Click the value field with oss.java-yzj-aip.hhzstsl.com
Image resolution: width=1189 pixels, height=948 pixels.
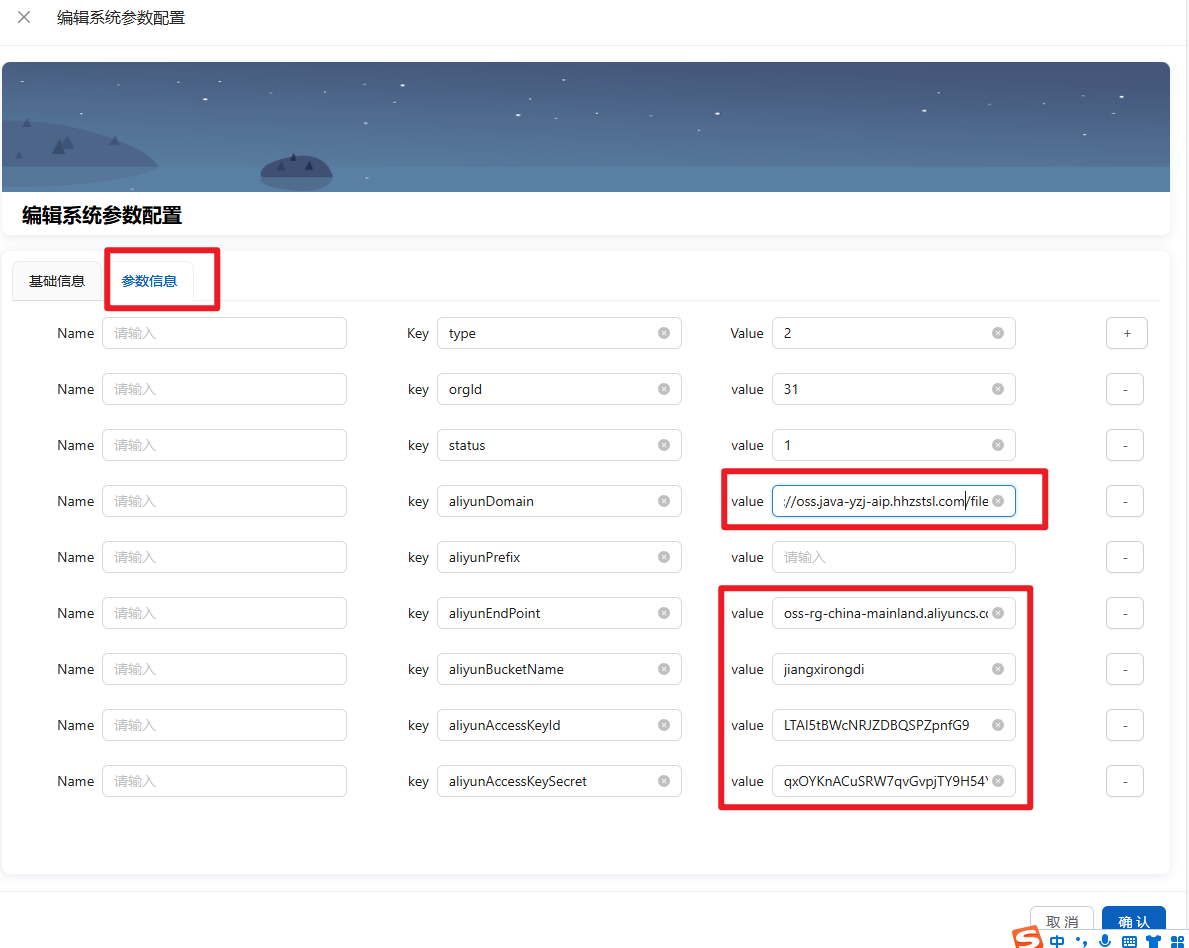893,501
